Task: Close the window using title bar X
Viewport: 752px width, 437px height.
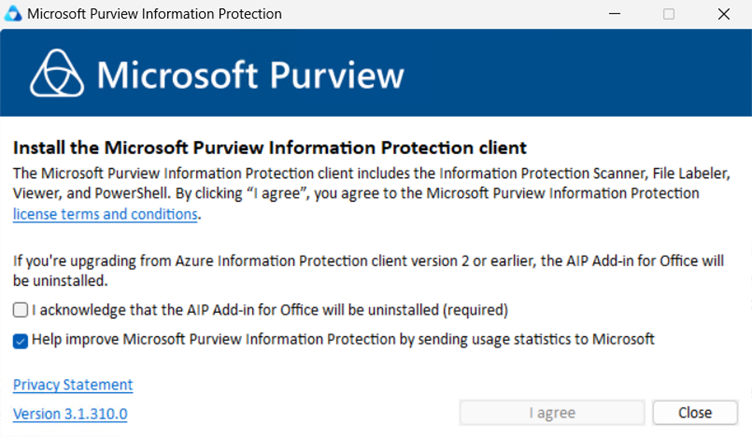Action: point(723,14)
